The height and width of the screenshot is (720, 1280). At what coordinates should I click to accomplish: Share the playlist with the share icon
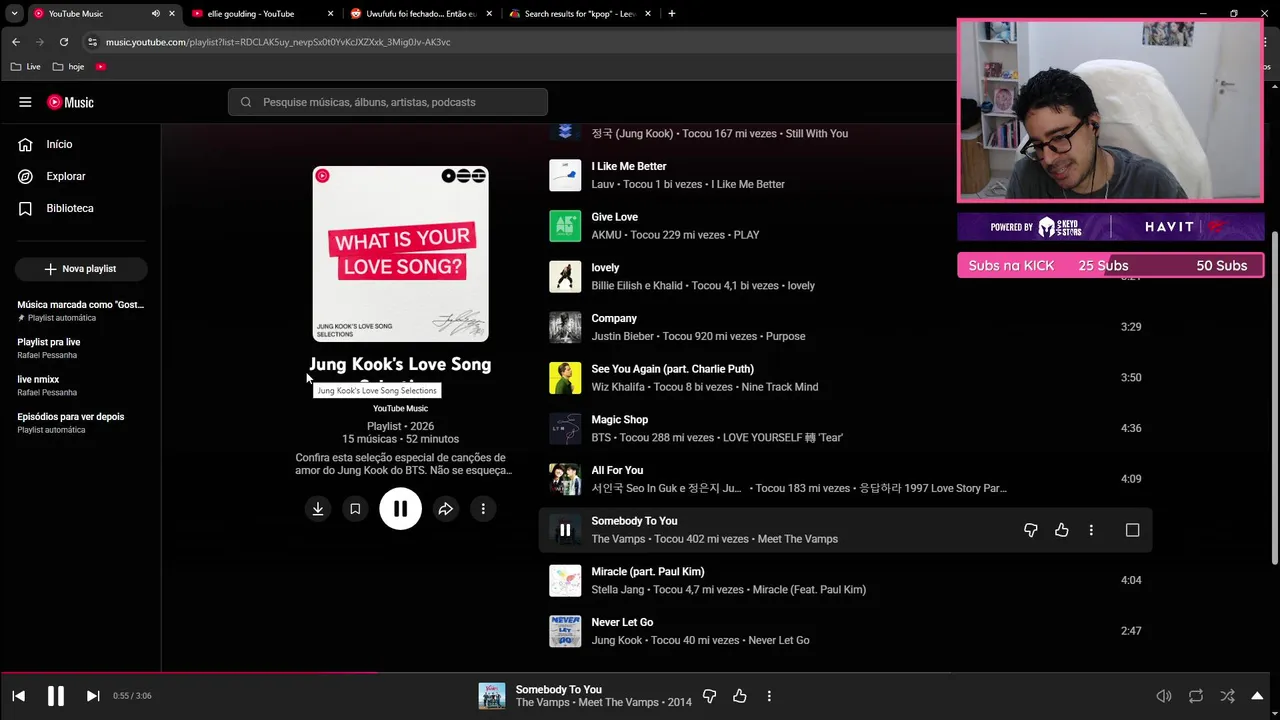446,509
